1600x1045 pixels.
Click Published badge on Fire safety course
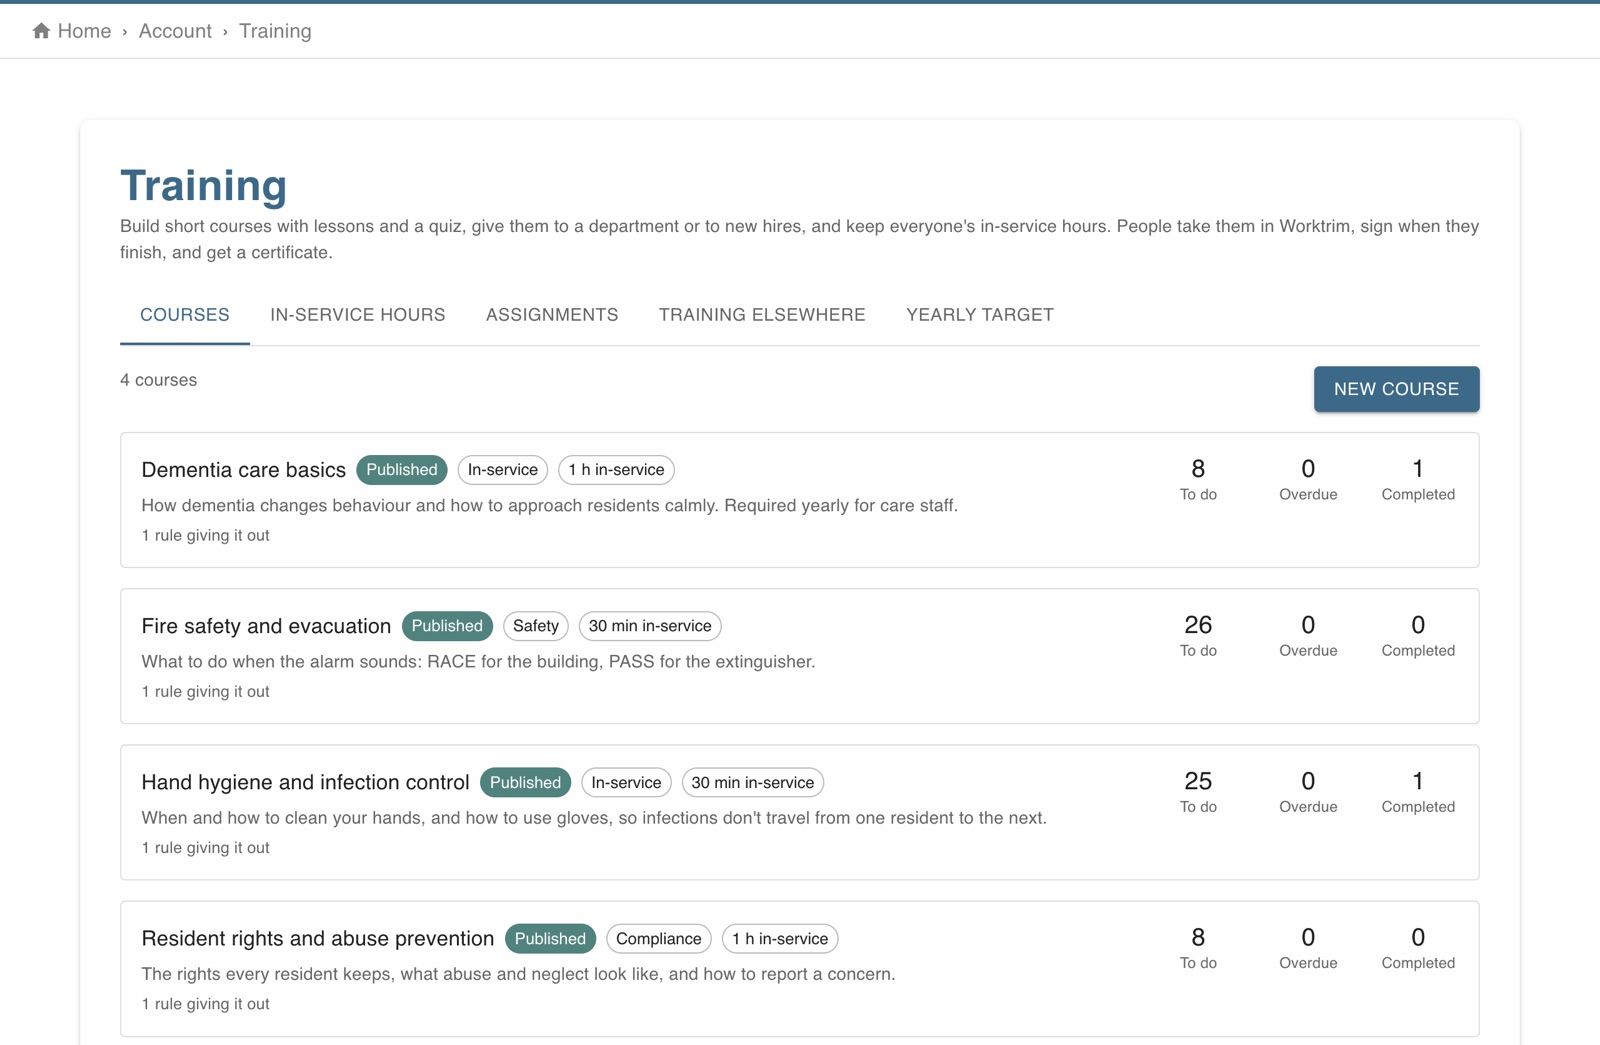pos(447,626)
